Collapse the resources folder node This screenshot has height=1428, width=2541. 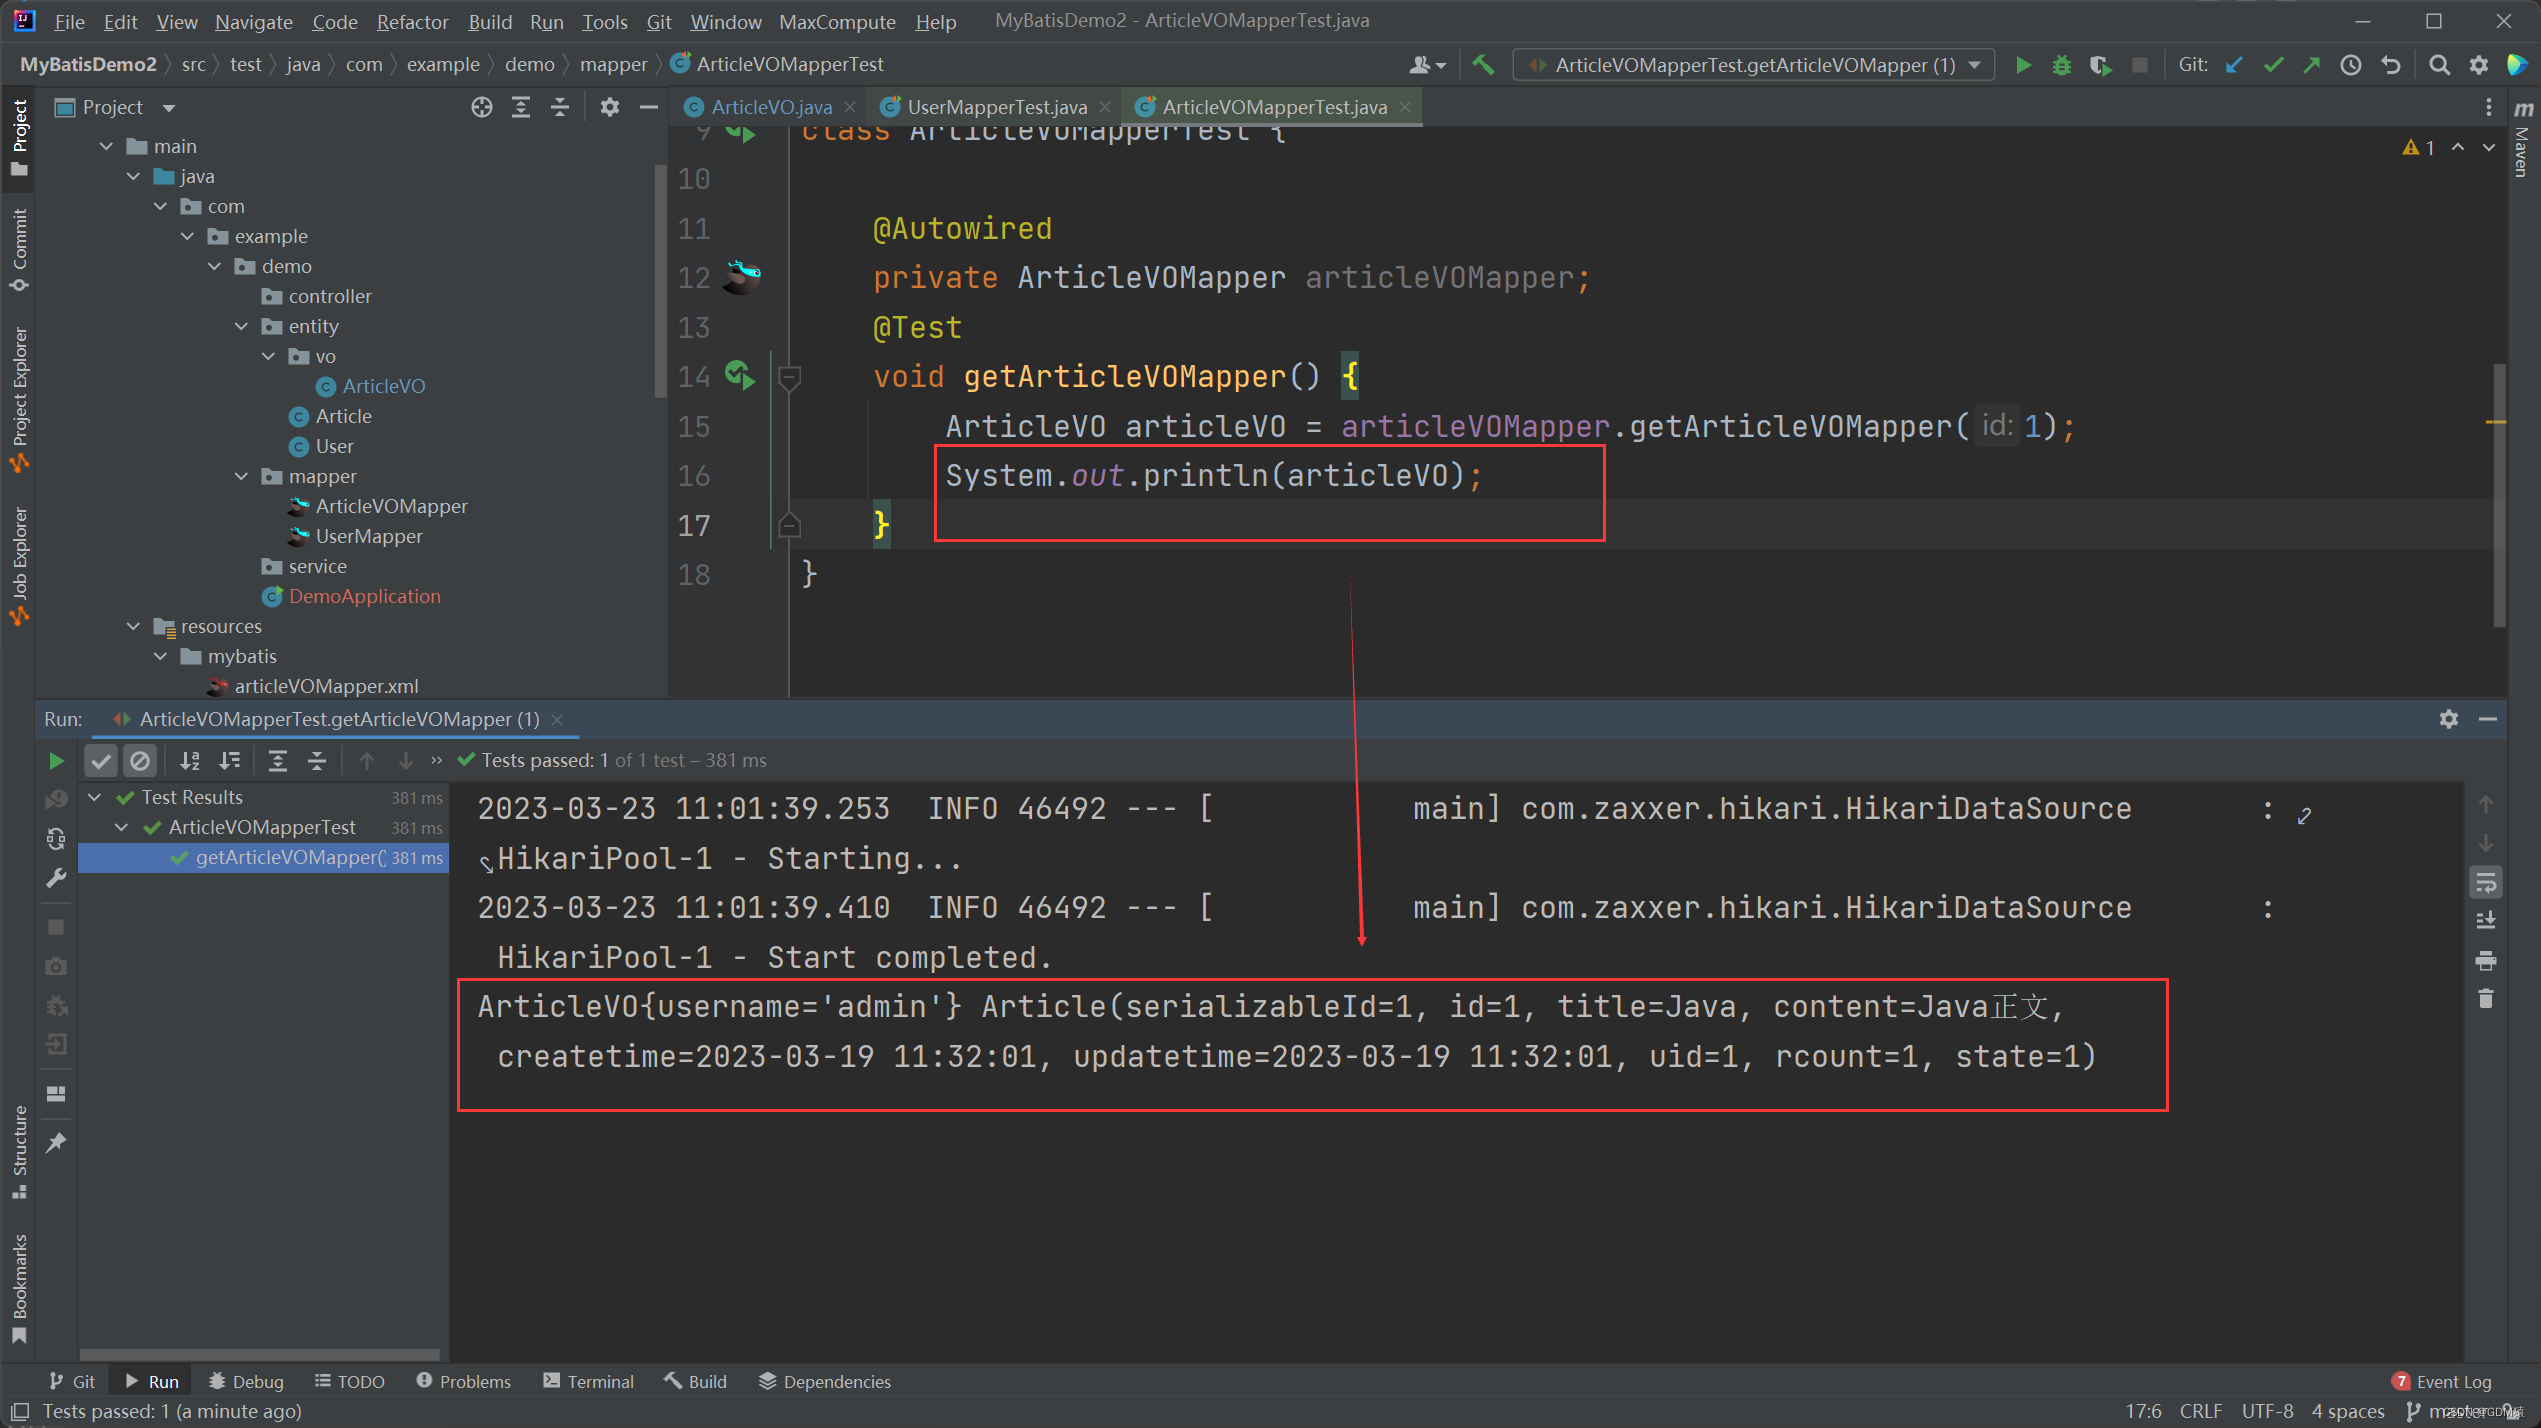[x=133, y=626]
